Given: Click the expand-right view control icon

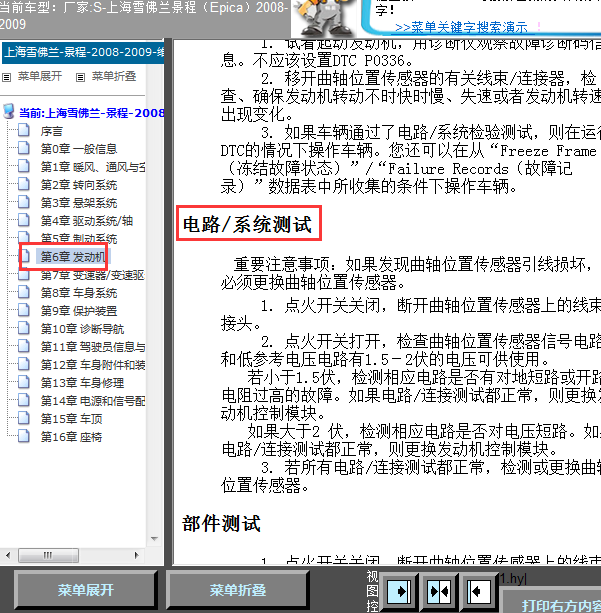Looking at the screenshot, I should click(x=400, y=591).
